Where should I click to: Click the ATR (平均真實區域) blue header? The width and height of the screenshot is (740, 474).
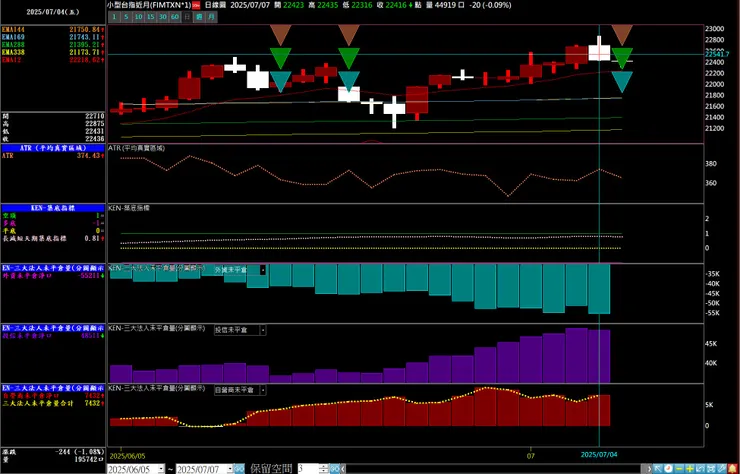tap(53, 148)
